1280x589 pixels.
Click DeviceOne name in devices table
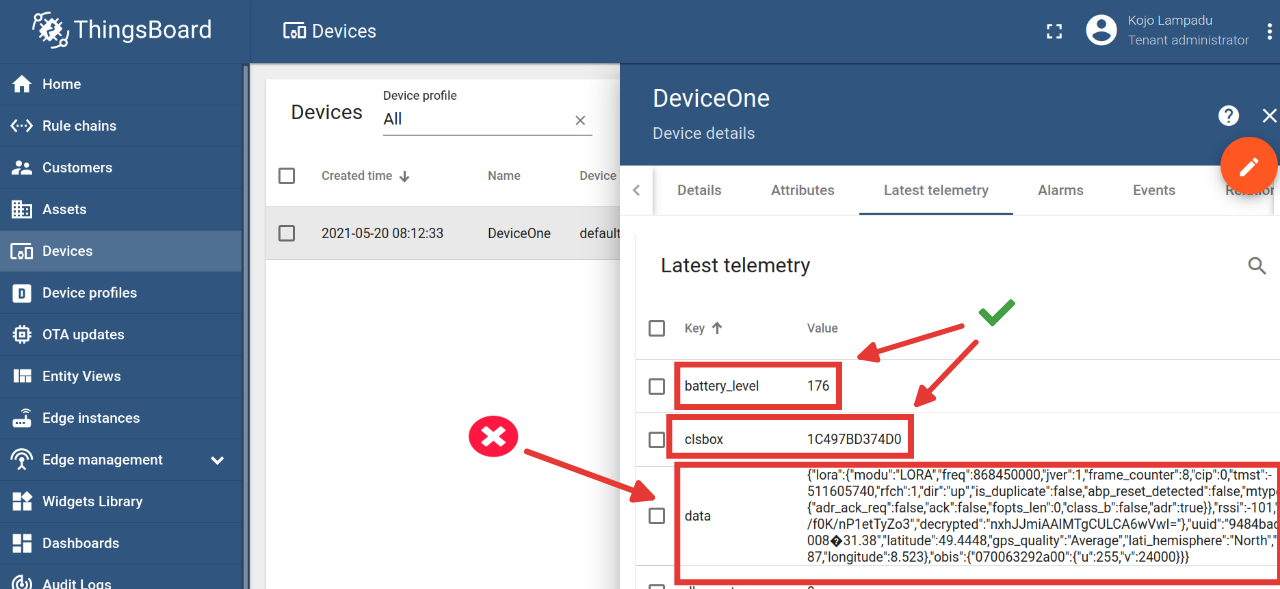pyautogui.click(x=519, y=233)
